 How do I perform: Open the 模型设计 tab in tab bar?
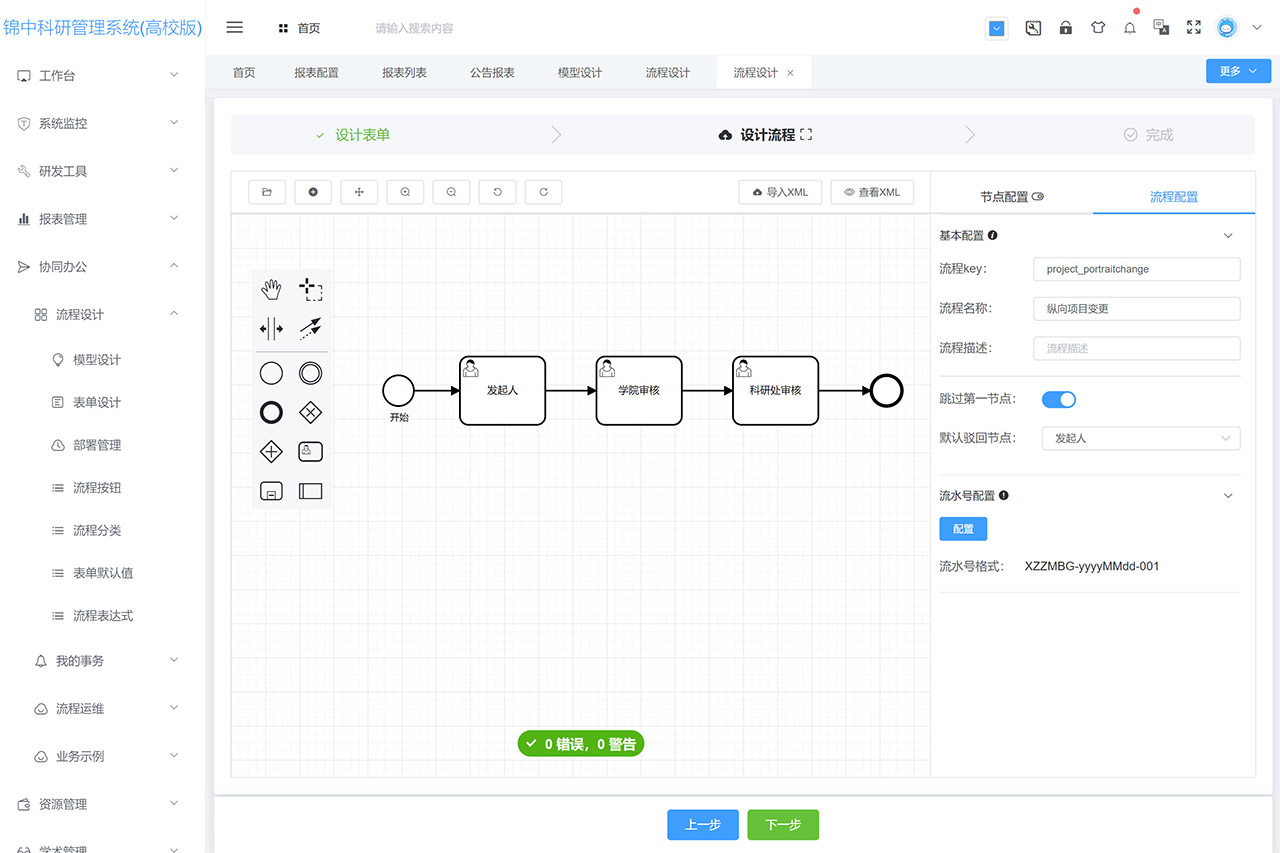(579, 71)
